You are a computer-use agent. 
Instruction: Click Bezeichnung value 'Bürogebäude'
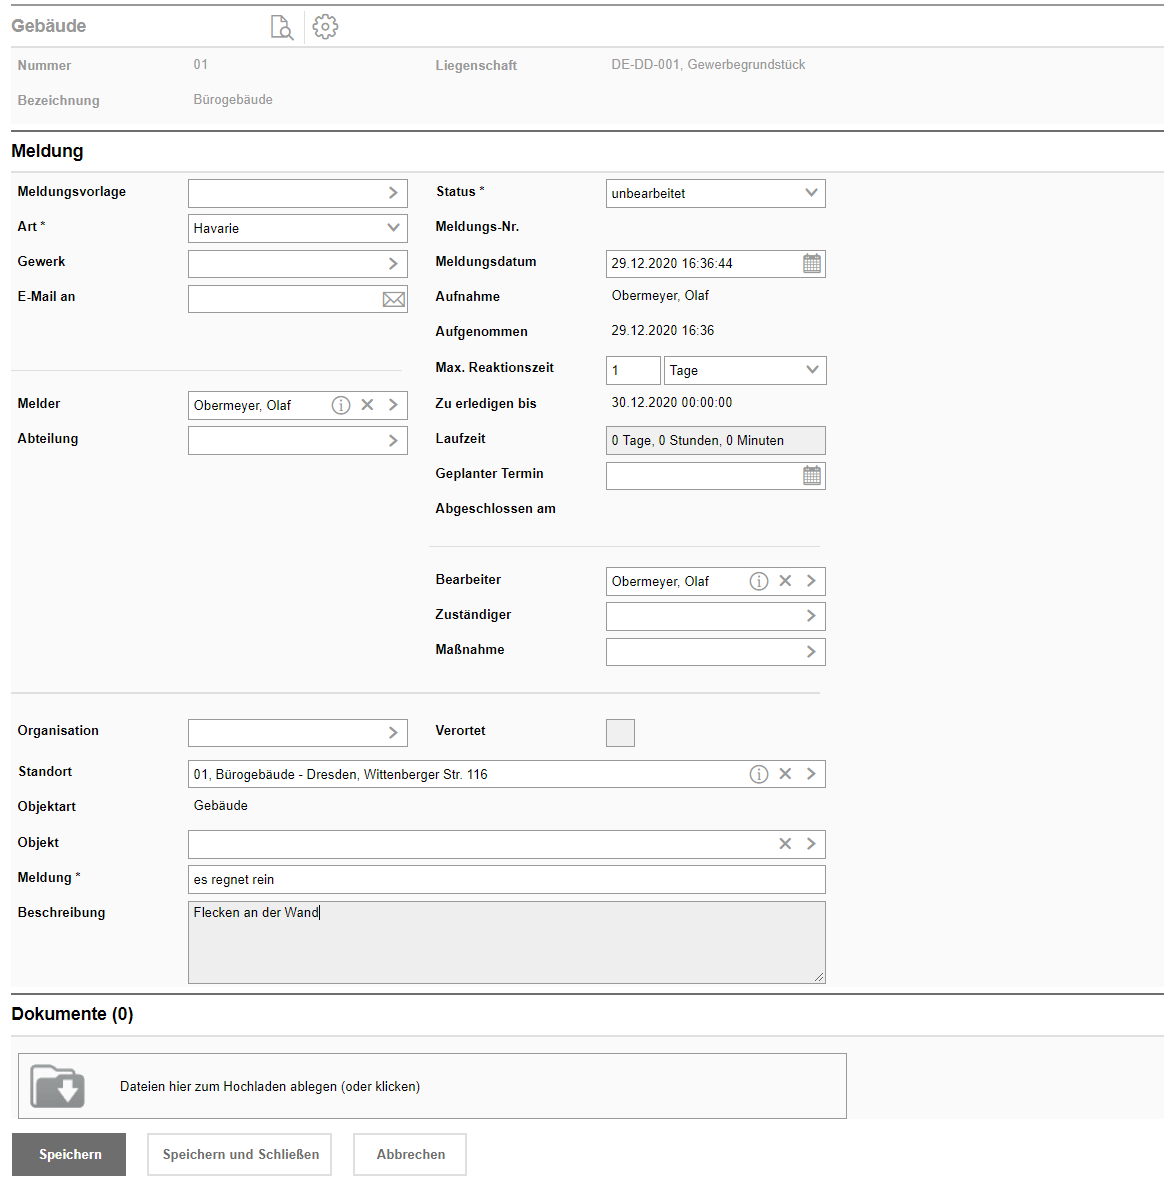(x=233, y=99)
